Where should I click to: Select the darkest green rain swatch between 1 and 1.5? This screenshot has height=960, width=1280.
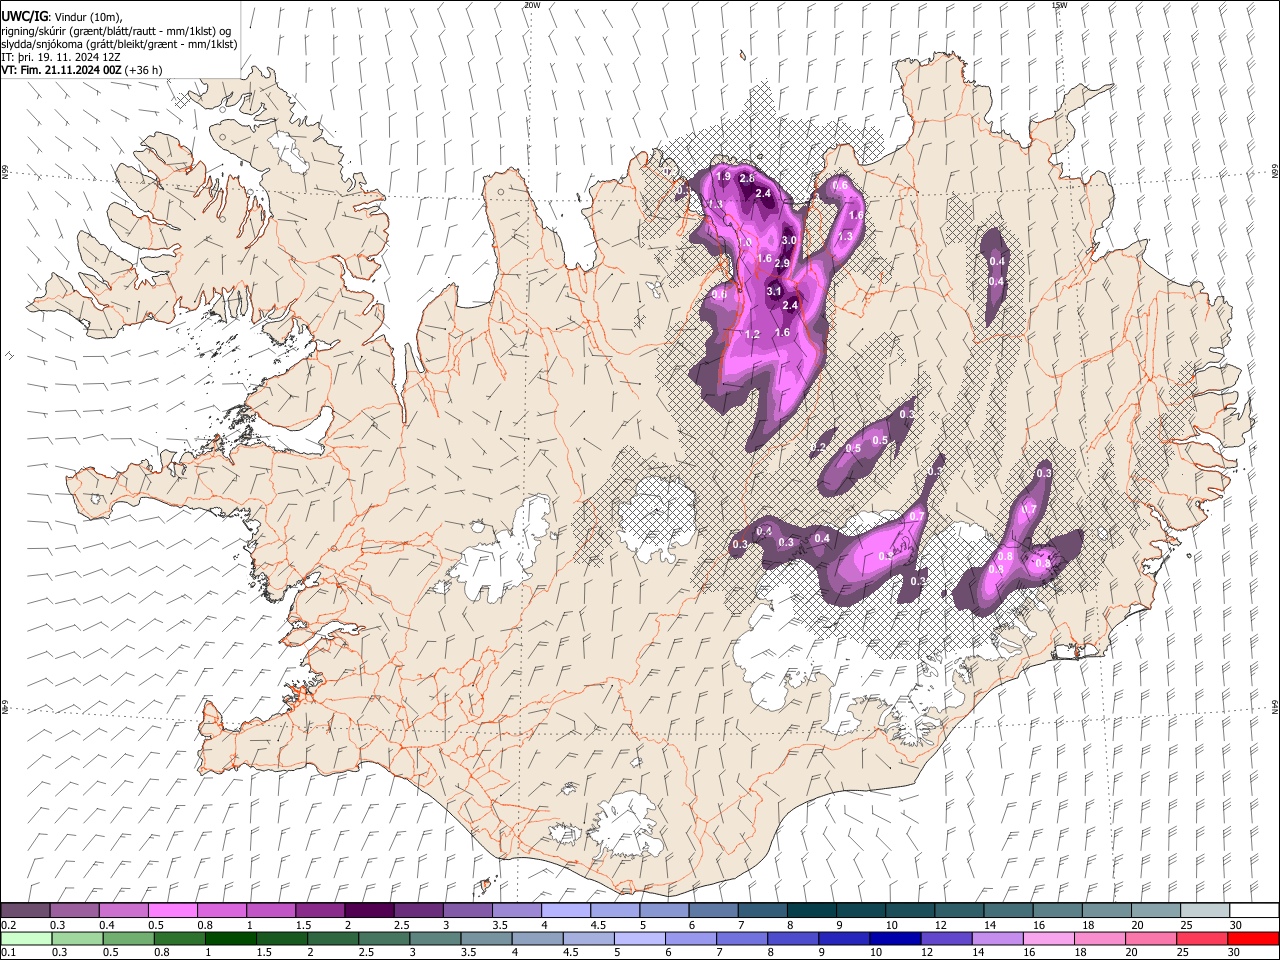pos(231,938)
